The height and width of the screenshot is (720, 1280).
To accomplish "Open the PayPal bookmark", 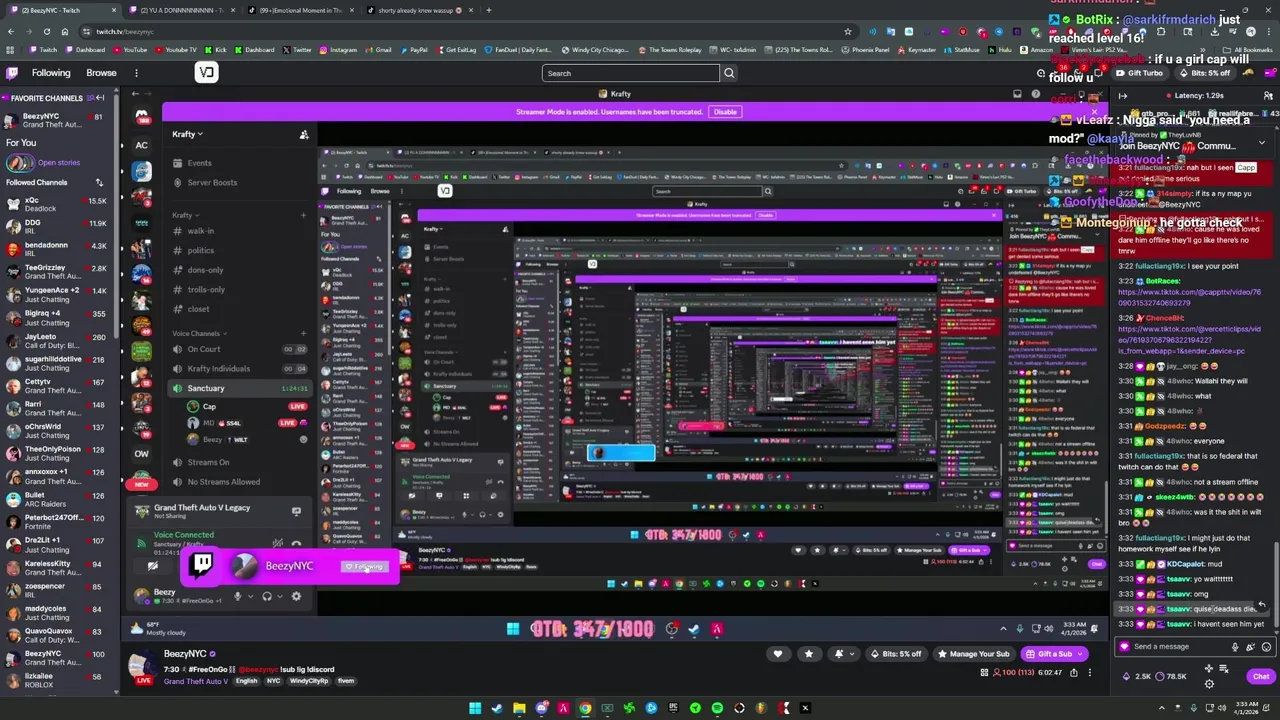I will tap(414, 49).
